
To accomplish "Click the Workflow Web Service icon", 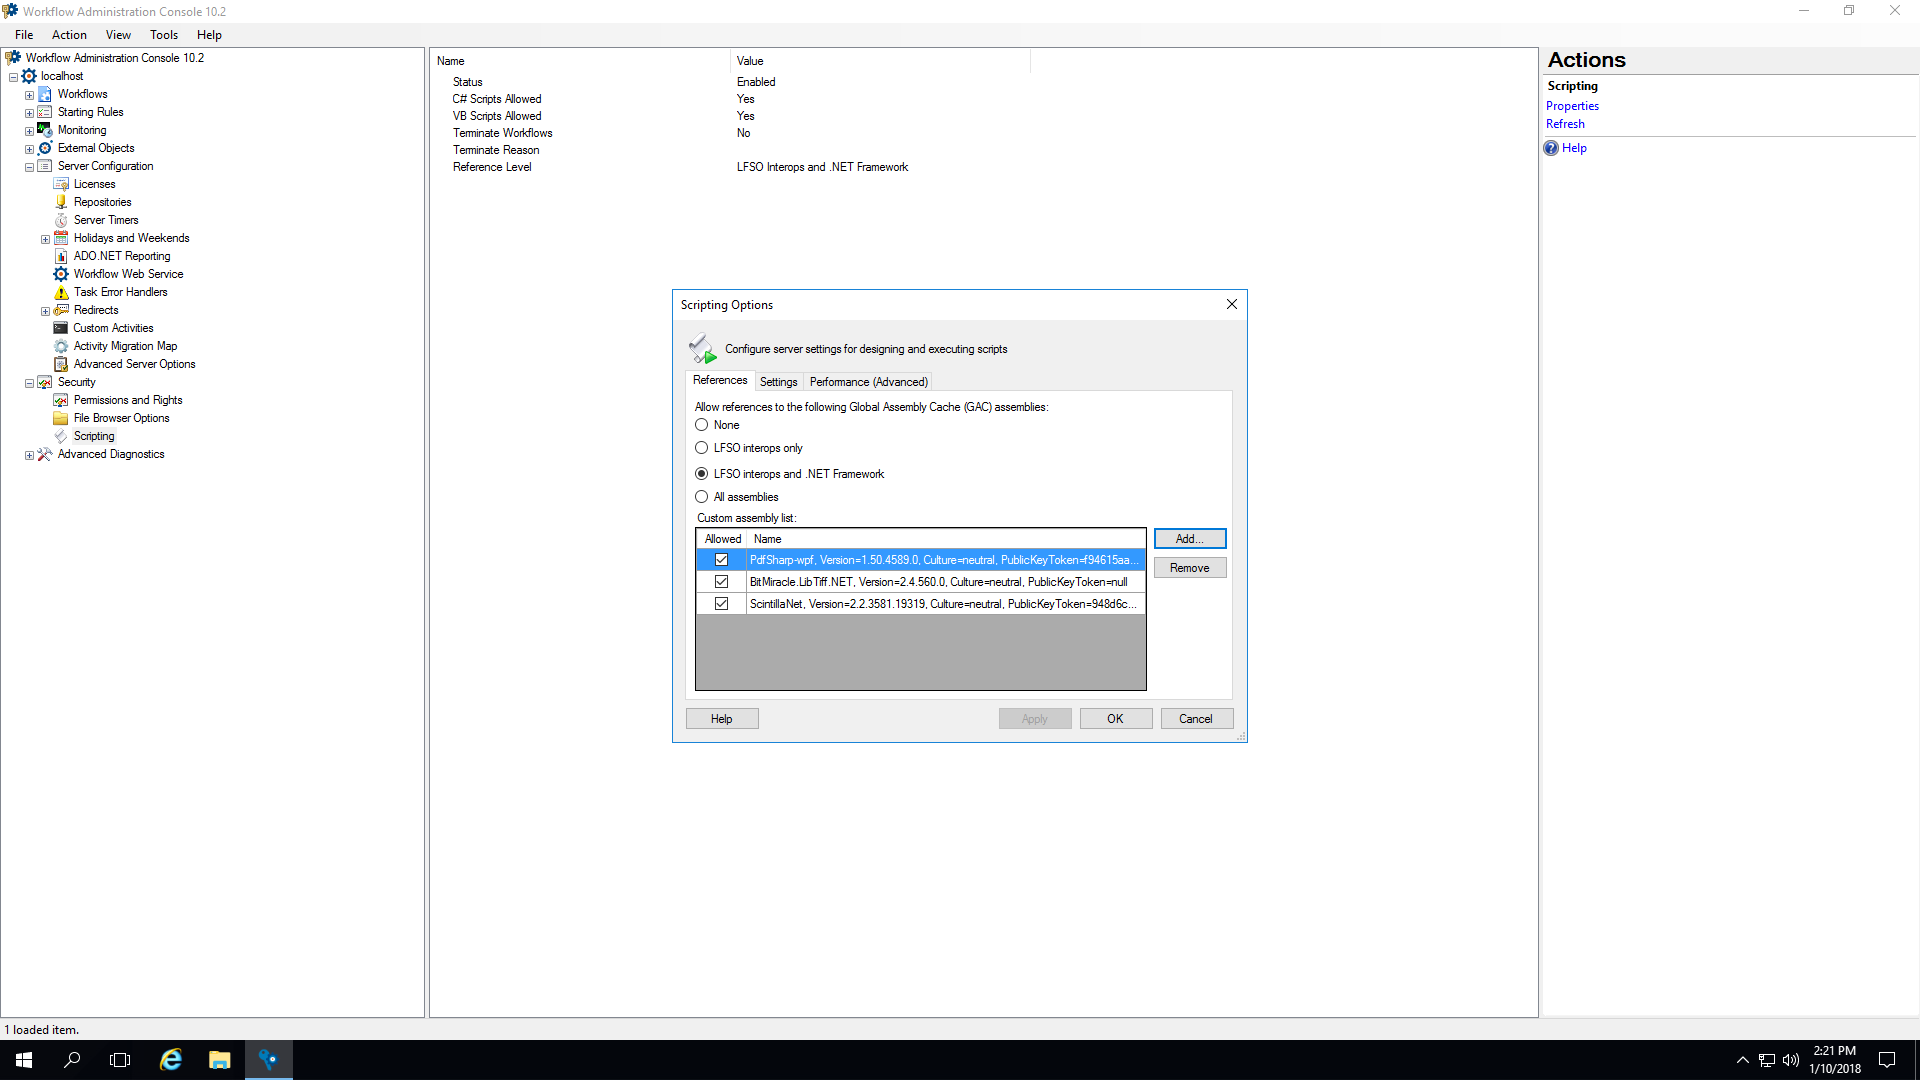I will (61, 274).
